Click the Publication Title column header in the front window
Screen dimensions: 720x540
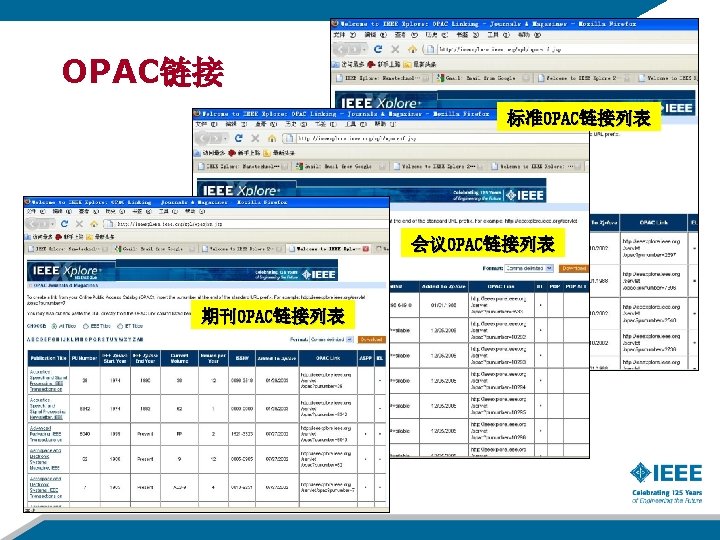tap(48, 358)
